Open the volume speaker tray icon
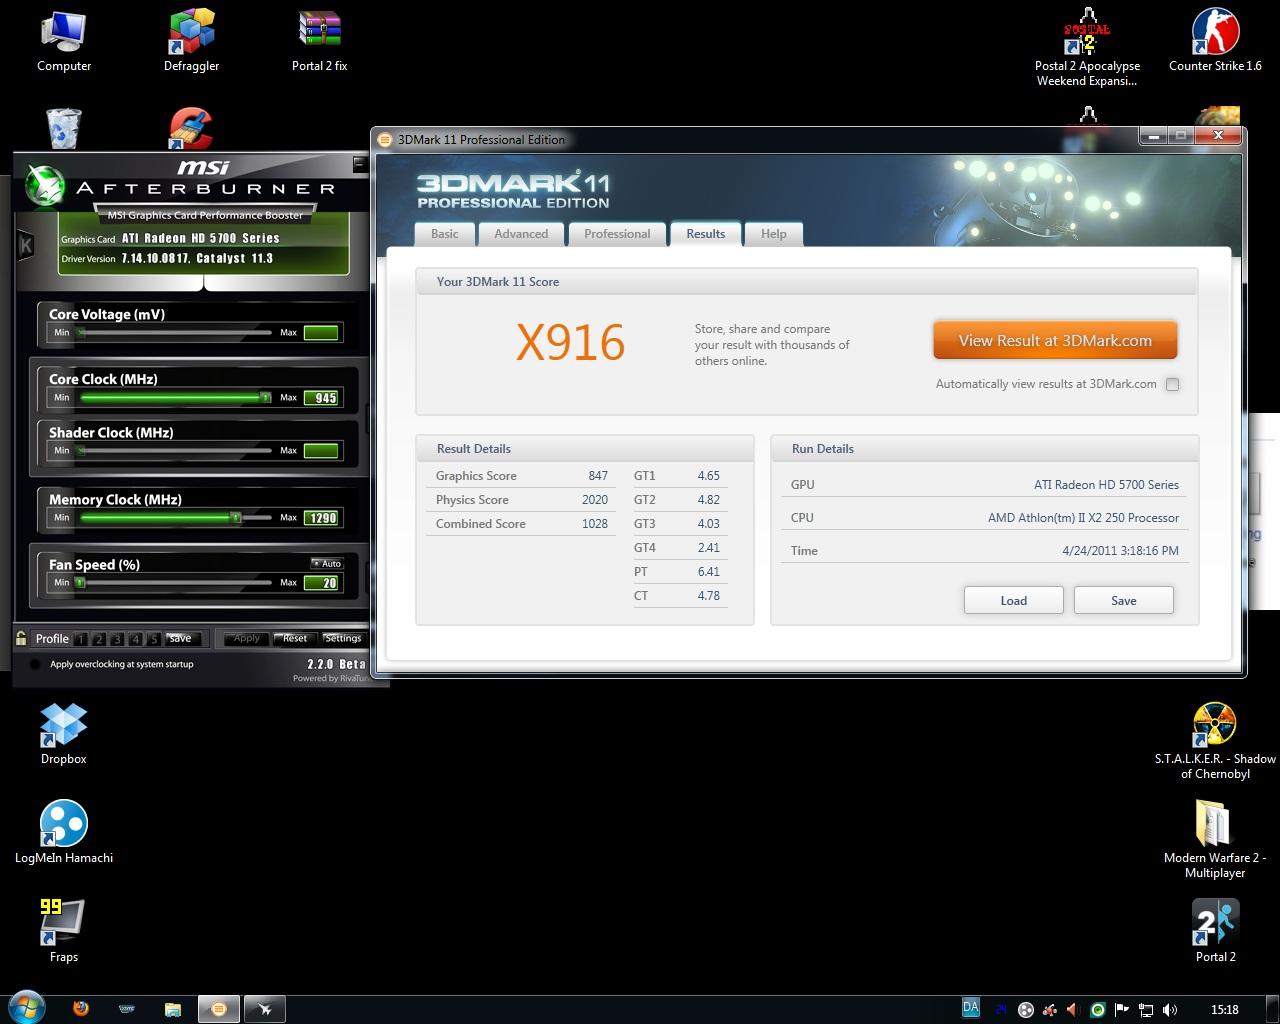Screen dimensions: 1280x1024 coord(1170,1010)
